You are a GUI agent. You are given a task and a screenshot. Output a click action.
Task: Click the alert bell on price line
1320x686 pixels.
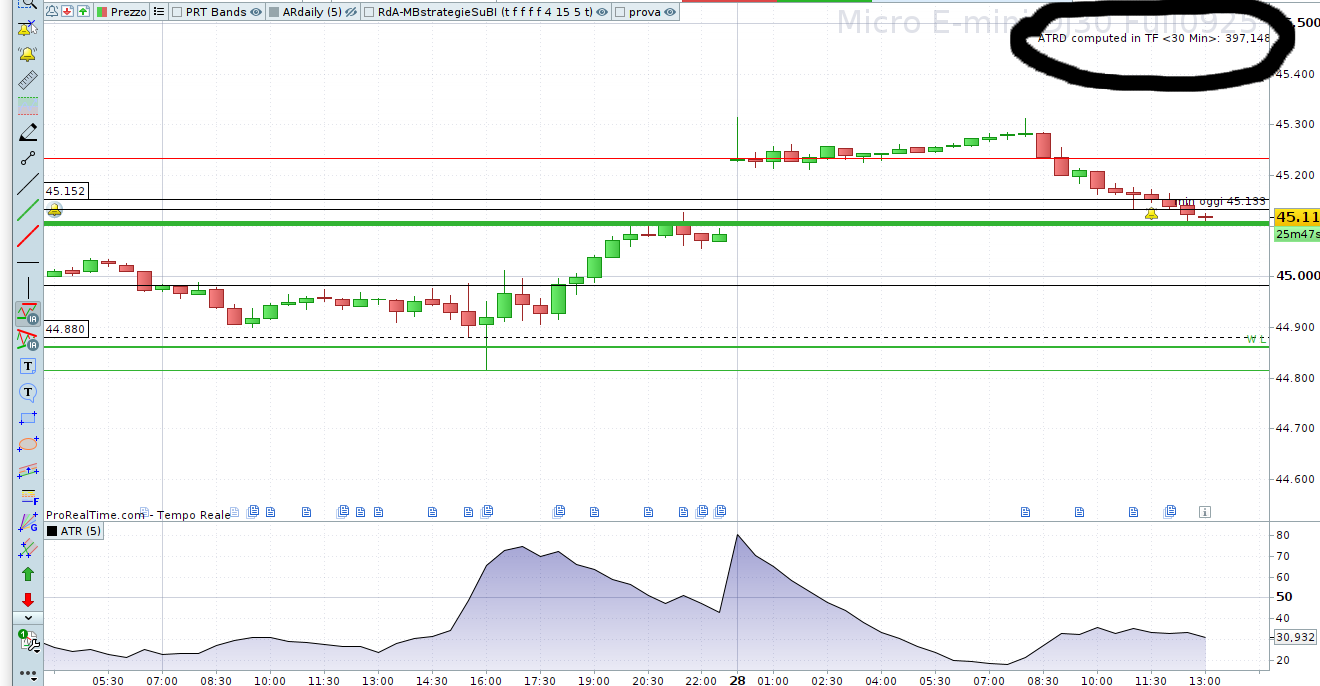[x=54, y=209]
